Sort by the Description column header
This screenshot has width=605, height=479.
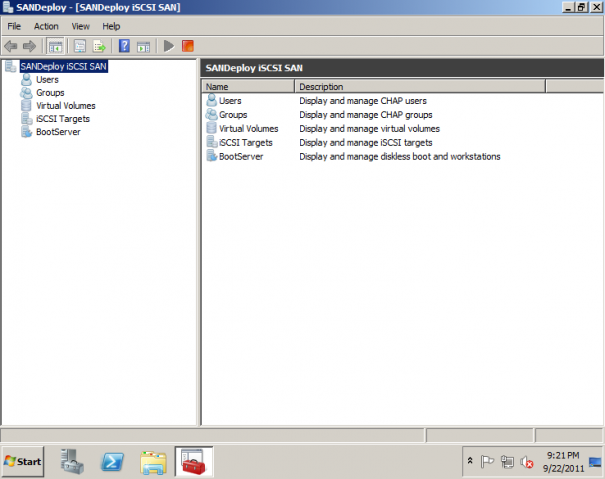point(420,86)
